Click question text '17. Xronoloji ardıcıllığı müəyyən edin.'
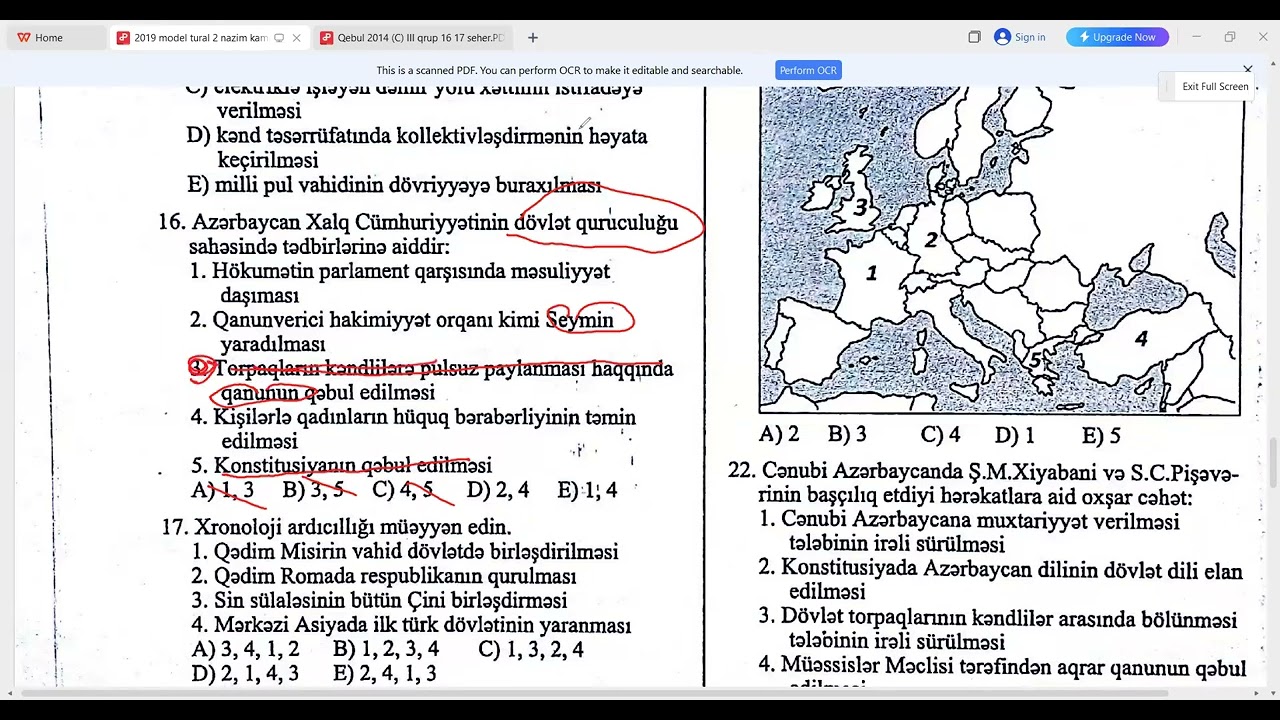The image size is (1280, 720). click(x=337, y=527)
